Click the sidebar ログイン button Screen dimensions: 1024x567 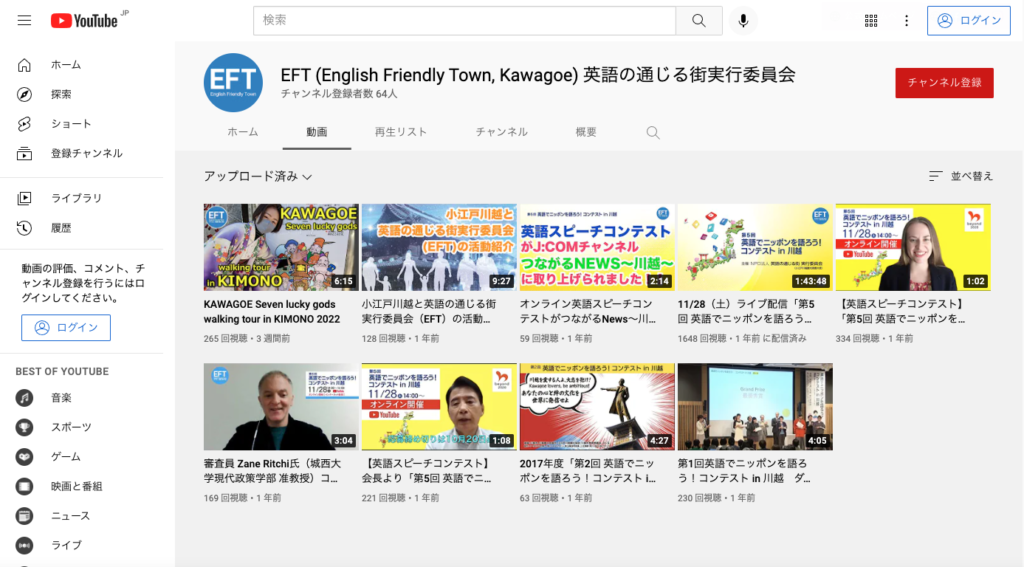[x=66, y=327]
